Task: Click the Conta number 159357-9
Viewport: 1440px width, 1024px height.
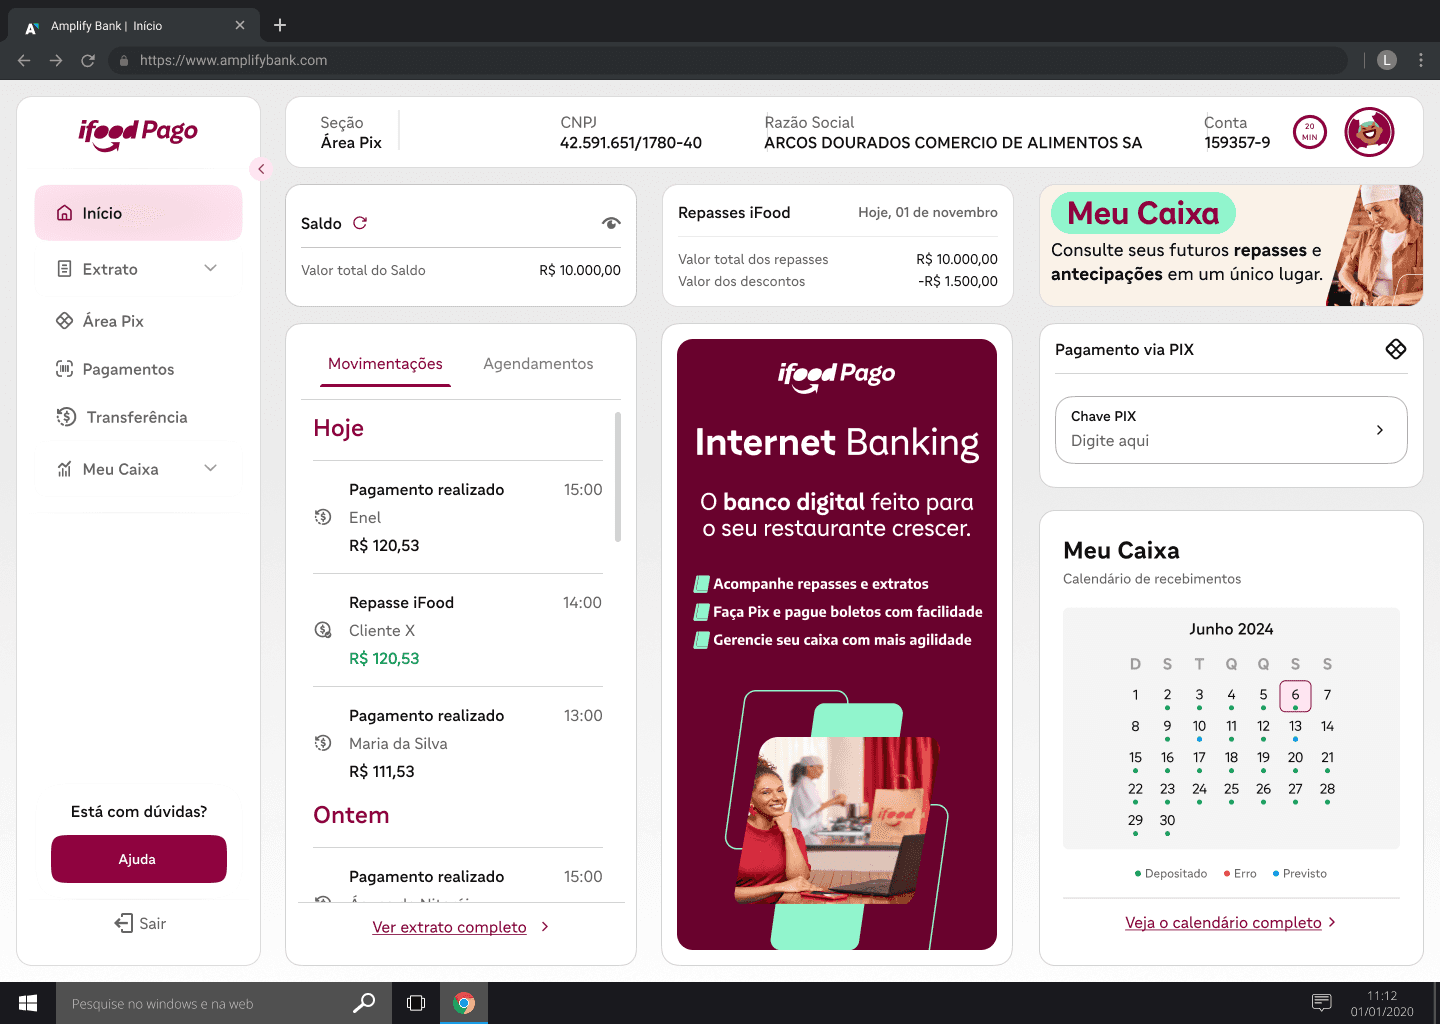Action: coord(1237,143)
